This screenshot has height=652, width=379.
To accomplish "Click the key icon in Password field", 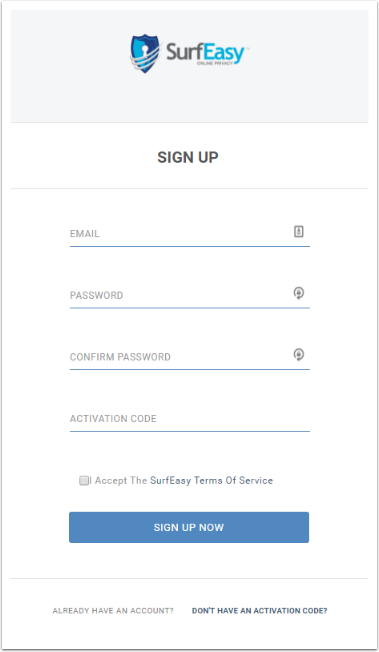I will click(299, 293).
